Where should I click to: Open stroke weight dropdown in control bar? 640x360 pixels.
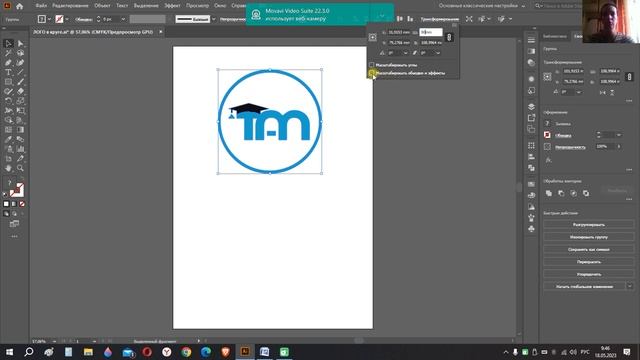coord(123,19)
